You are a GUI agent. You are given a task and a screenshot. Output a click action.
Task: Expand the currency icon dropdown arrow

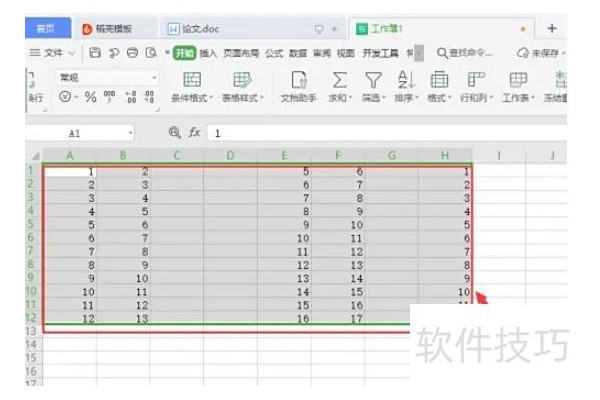76,97
